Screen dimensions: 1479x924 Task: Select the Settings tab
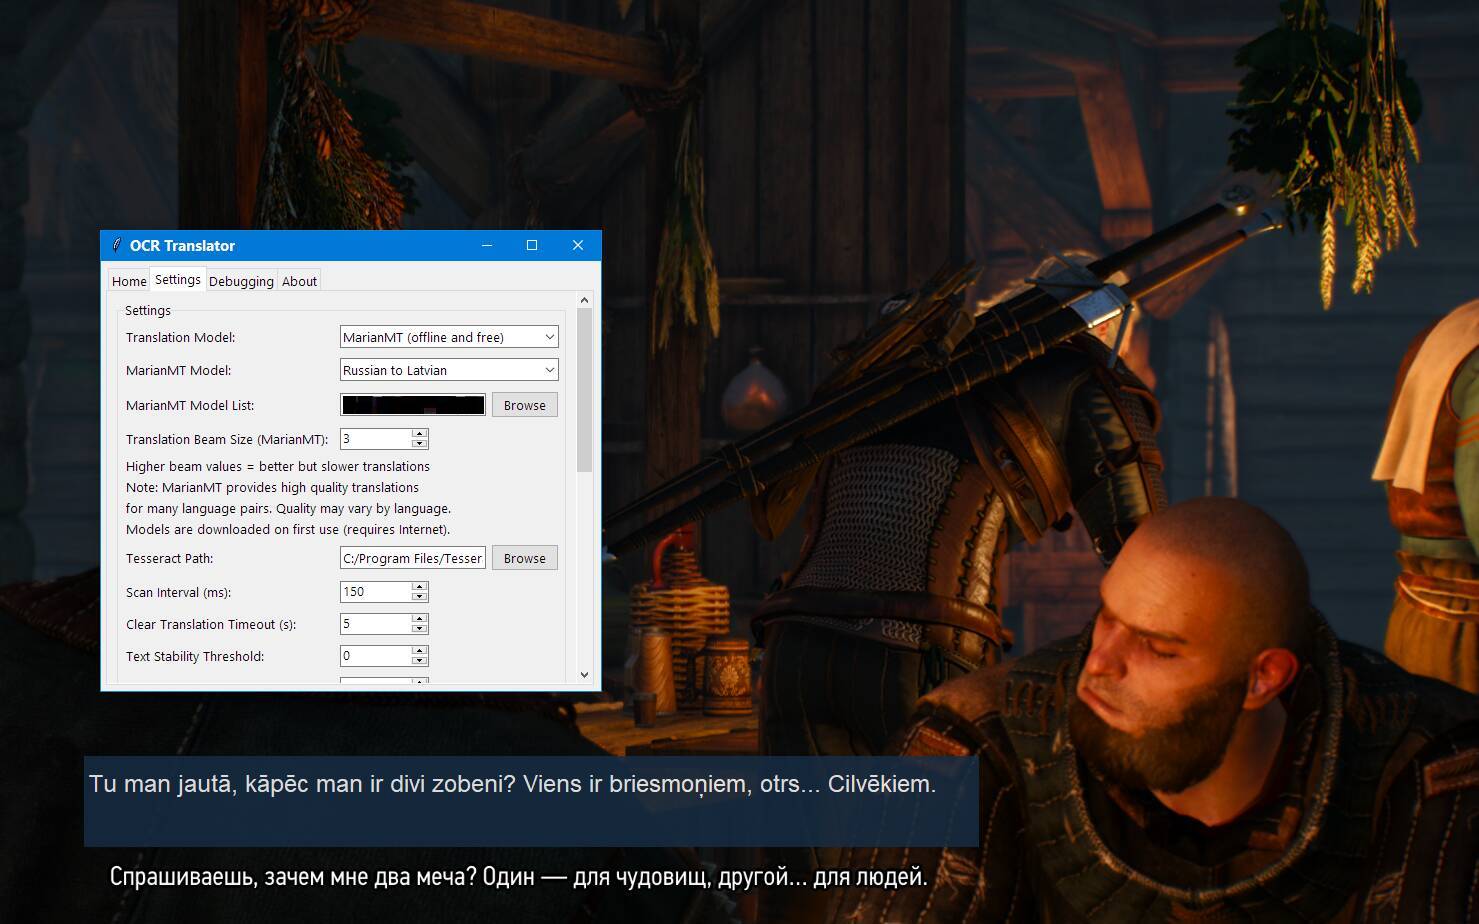coord(178,280)
